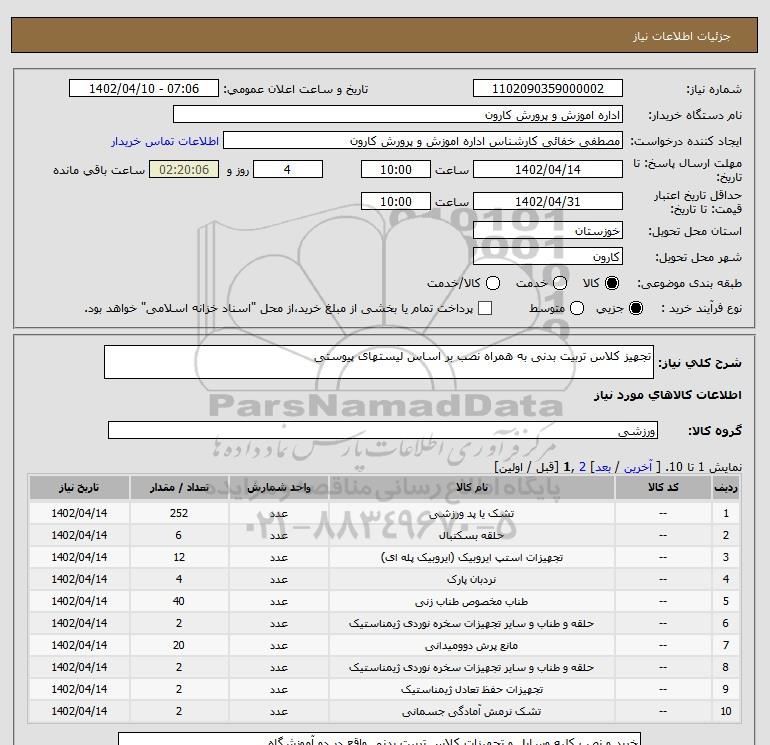770x745 pixels.
Task: Click the remaining time countdown 02:20:06
Action: tap(184, 169)
